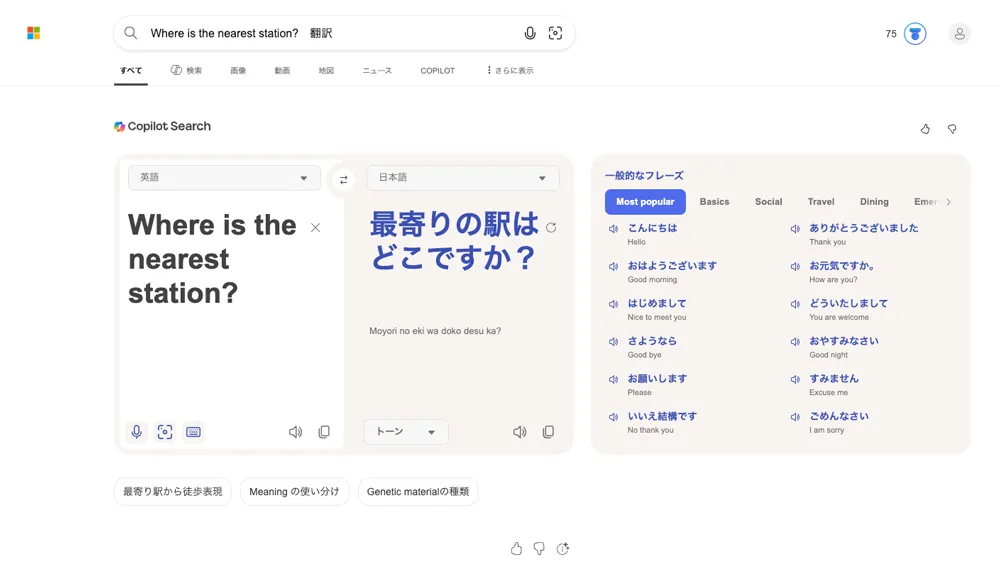Play audio for どういたしまして
Image resolution: width=1000 pixels, height=563 pixels.
[x=795, y=303]
